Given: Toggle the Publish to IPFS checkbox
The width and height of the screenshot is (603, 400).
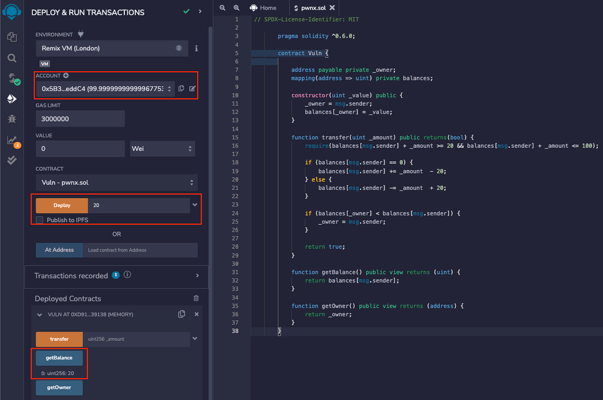Looking at the screenshot, I should 40,220.
